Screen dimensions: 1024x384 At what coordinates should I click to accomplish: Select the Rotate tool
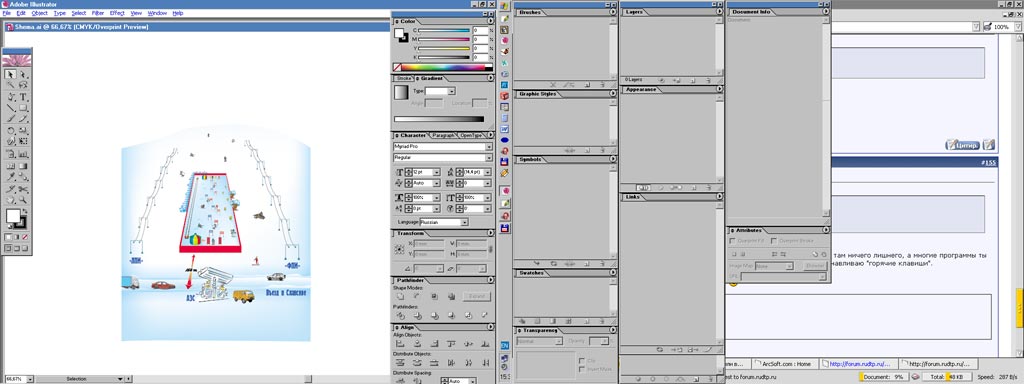pos(11,130)
